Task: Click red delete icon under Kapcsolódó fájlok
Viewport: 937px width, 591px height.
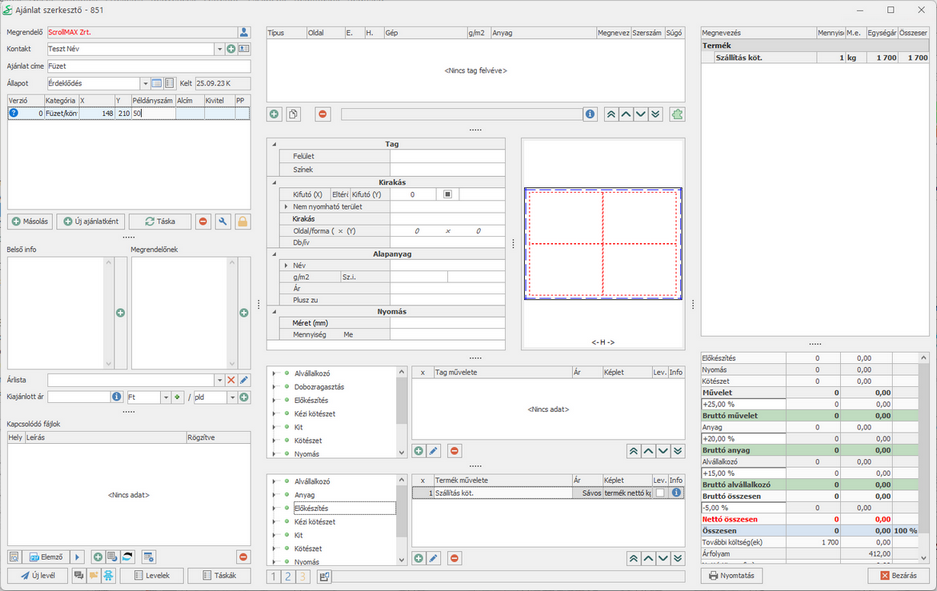Action: [x=243, y=557]
